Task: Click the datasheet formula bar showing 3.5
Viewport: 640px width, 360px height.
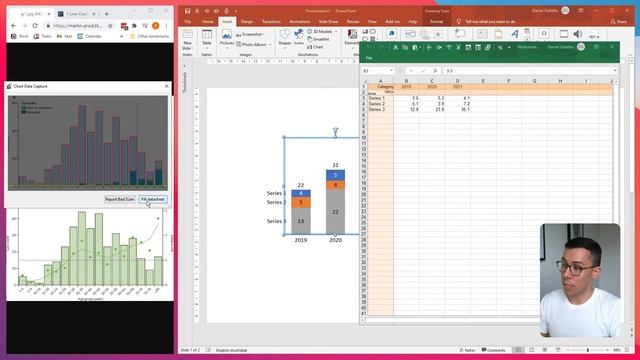Action: pyautogui.click(x=529, y=71)
